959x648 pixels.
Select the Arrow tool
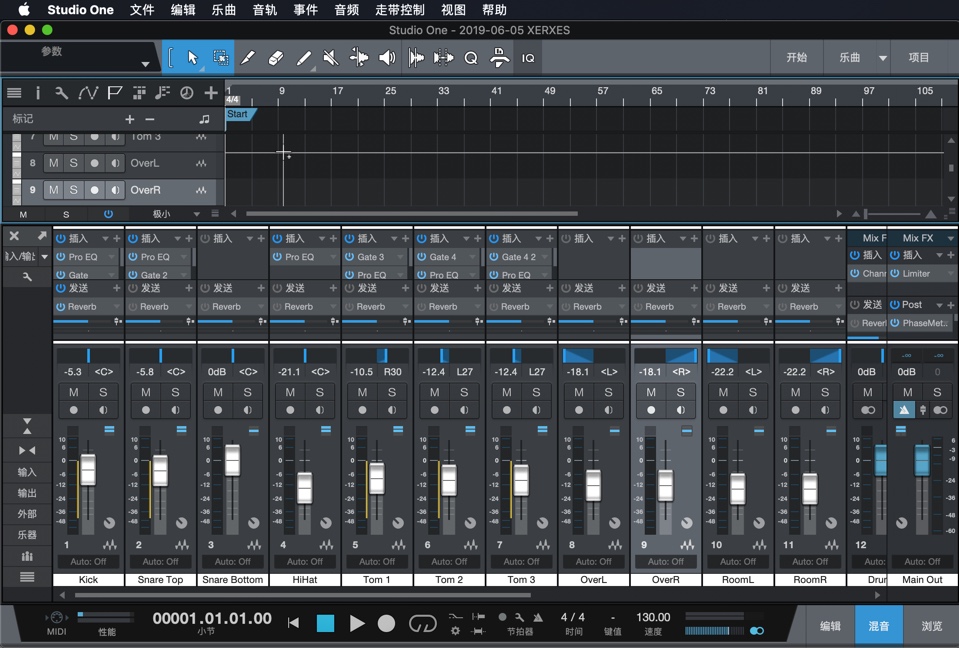[193, 57]
